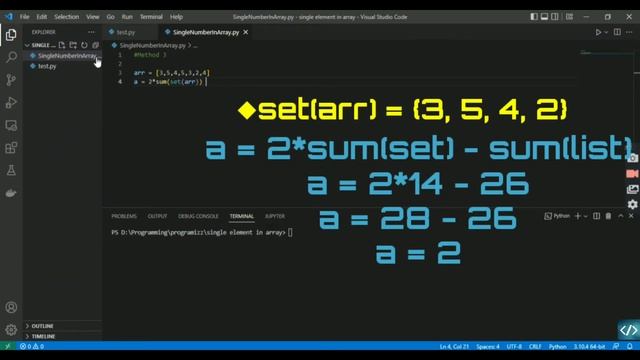Viewport: 640px width, 360px height.
Task: Create a new folder in the Explorer
Action: tap(73, 45)
